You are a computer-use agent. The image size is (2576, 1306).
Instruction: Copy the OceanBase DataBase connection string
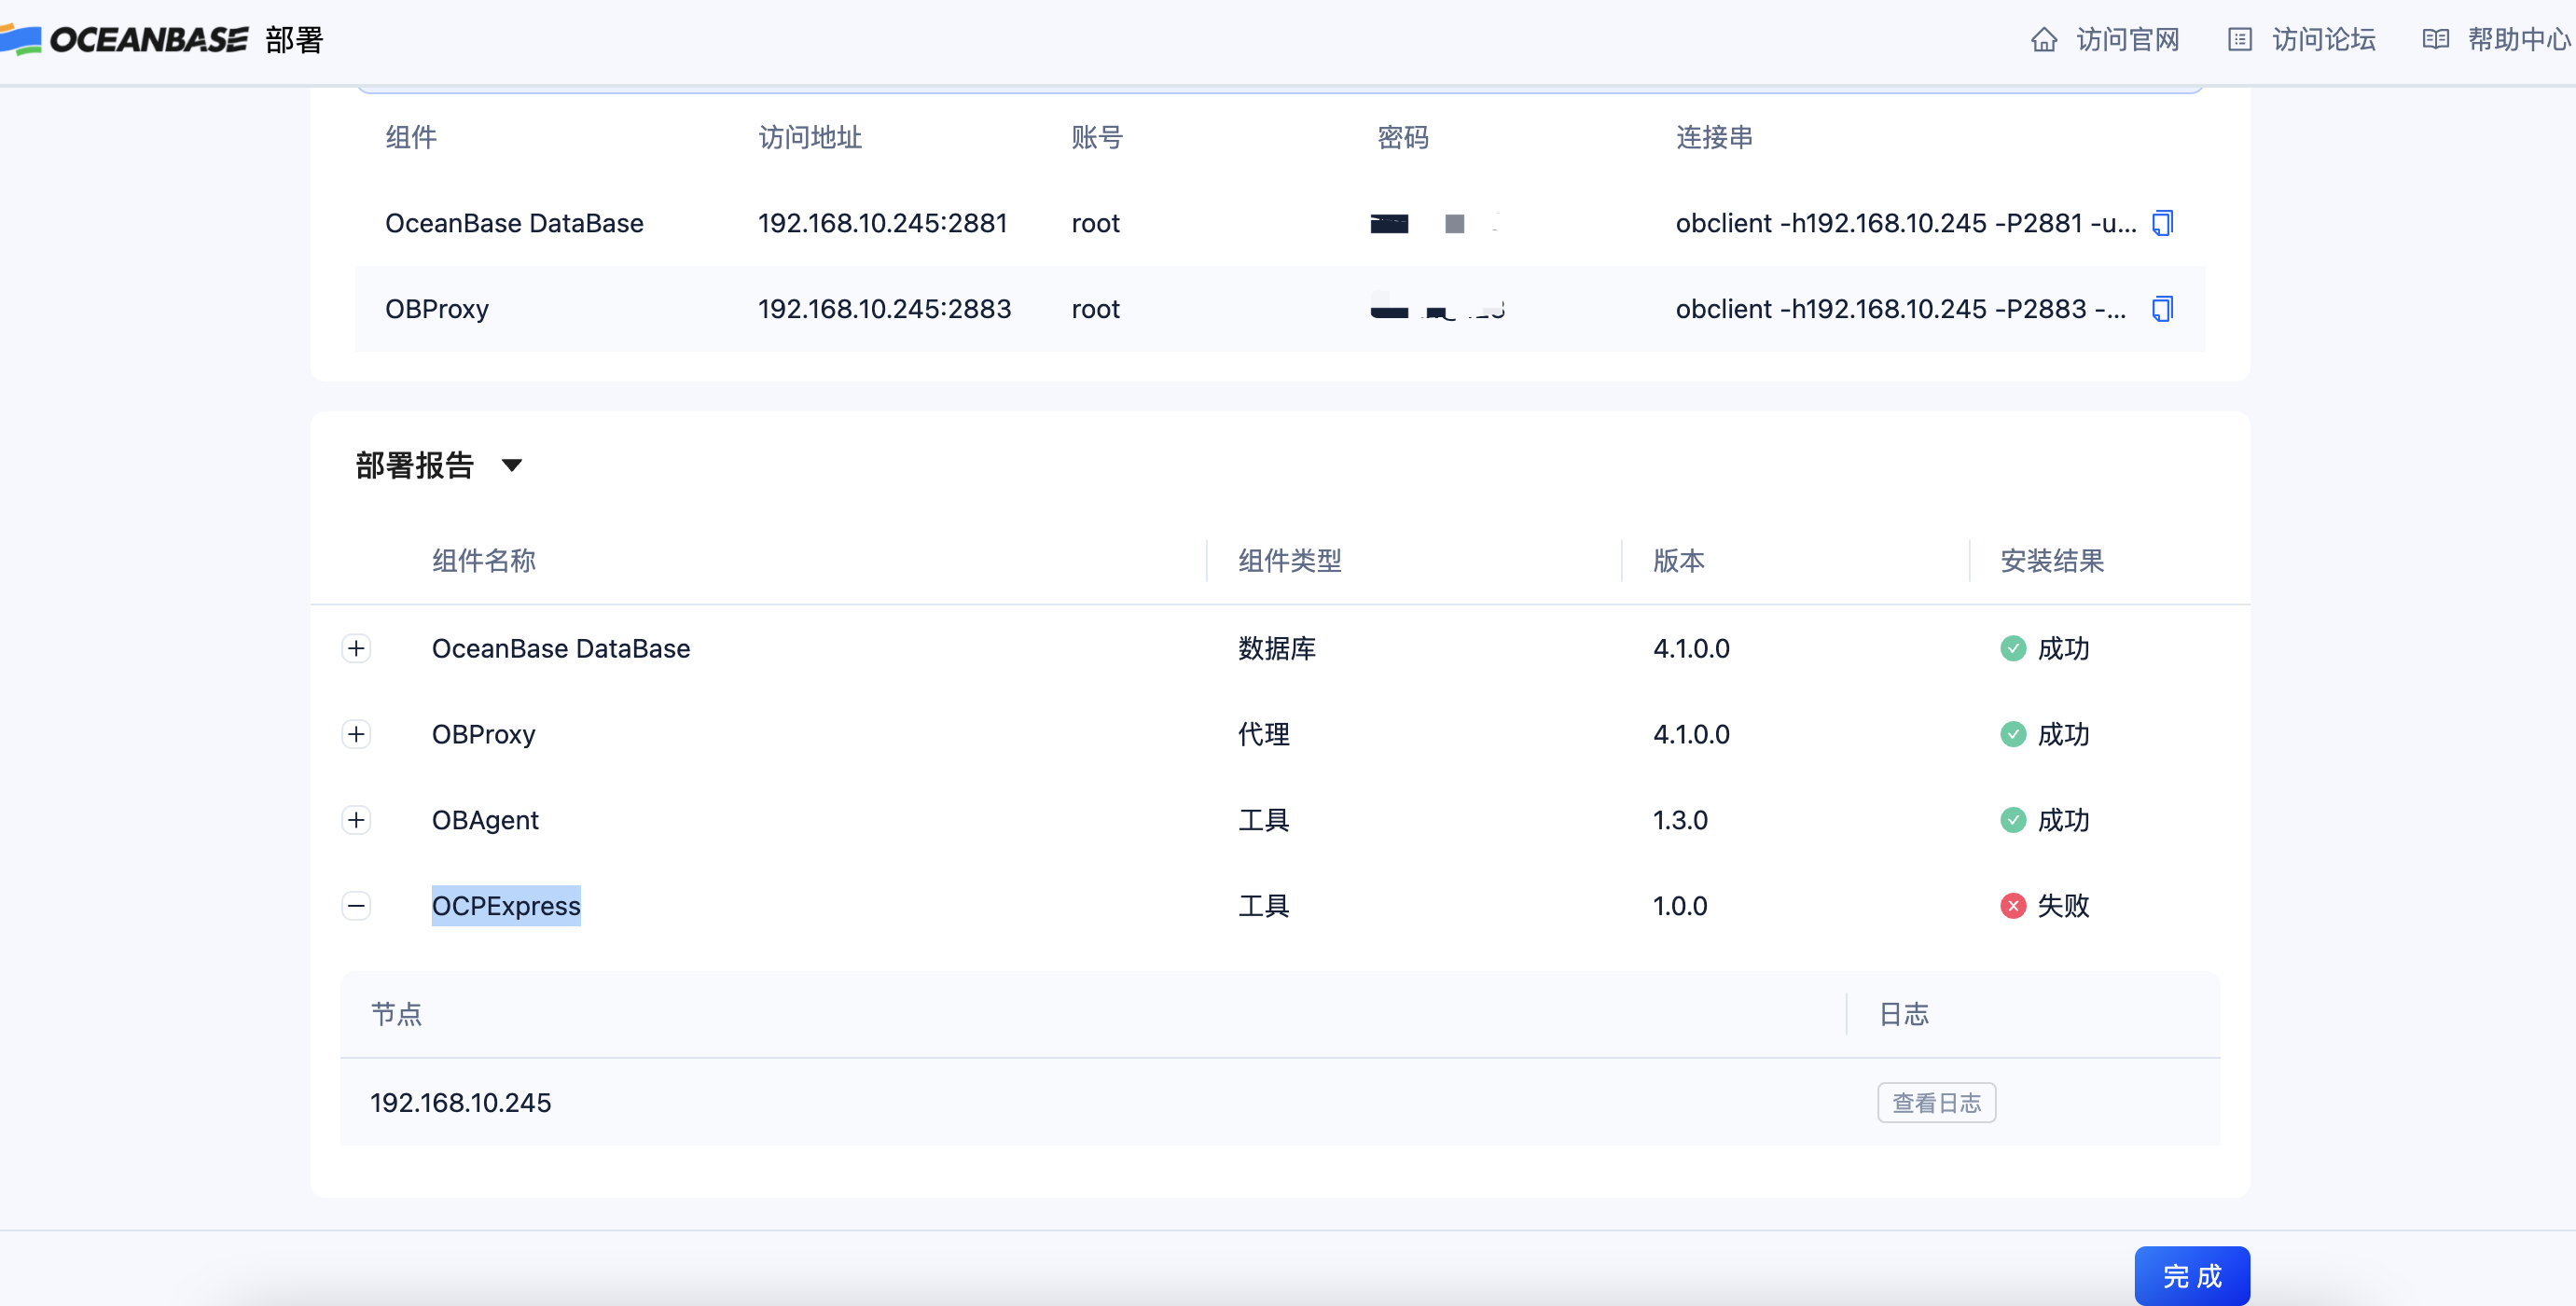pyautogui.click(x=2162, y=223)
